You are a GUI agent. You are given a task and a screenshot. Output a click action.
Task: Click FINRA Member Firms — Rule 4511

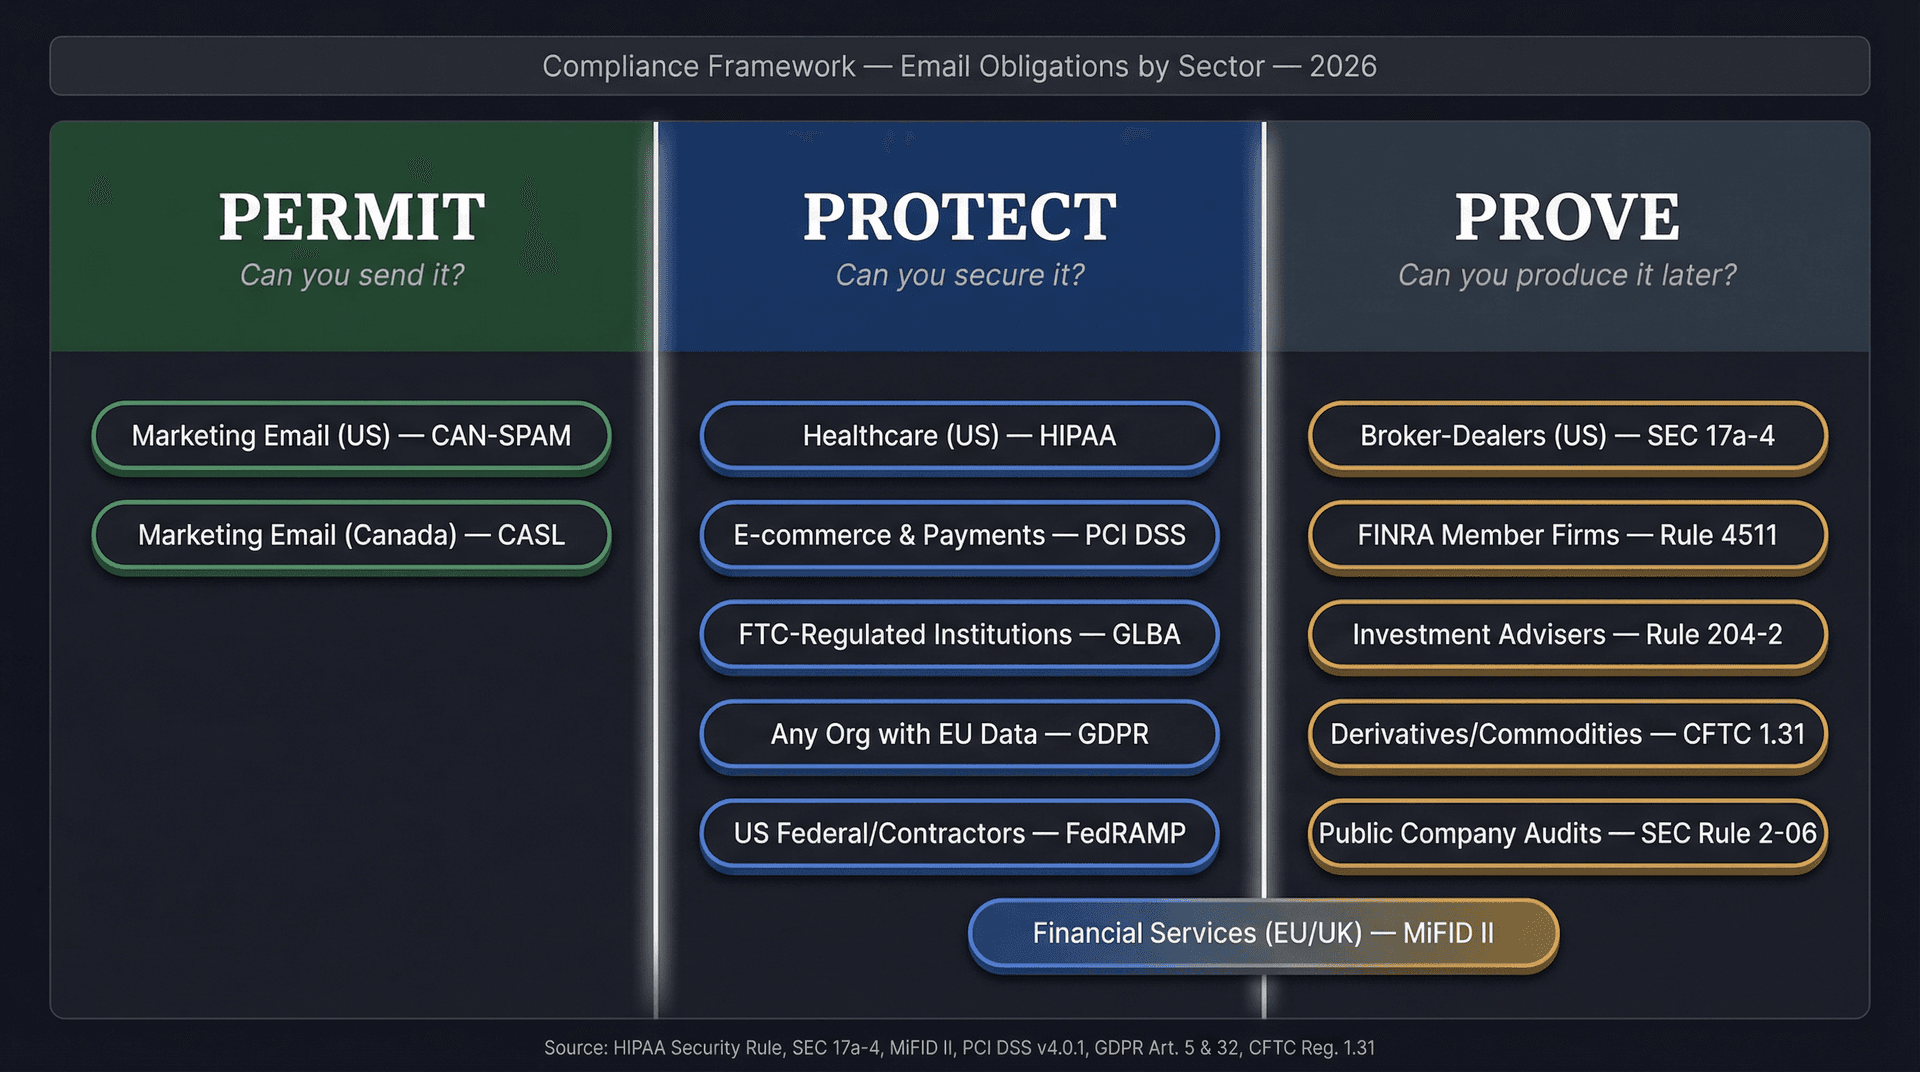pyautogui.click(x=1566, y=535)
